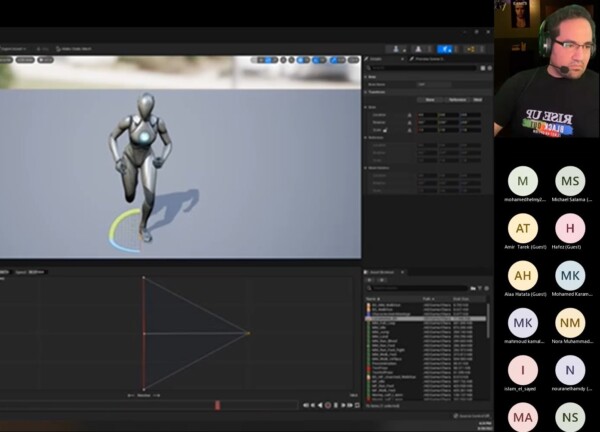Viewport: 600px width, 432px height.
Task: Select the rightmost blend space sample point
Action: click(x=247, y=333)
